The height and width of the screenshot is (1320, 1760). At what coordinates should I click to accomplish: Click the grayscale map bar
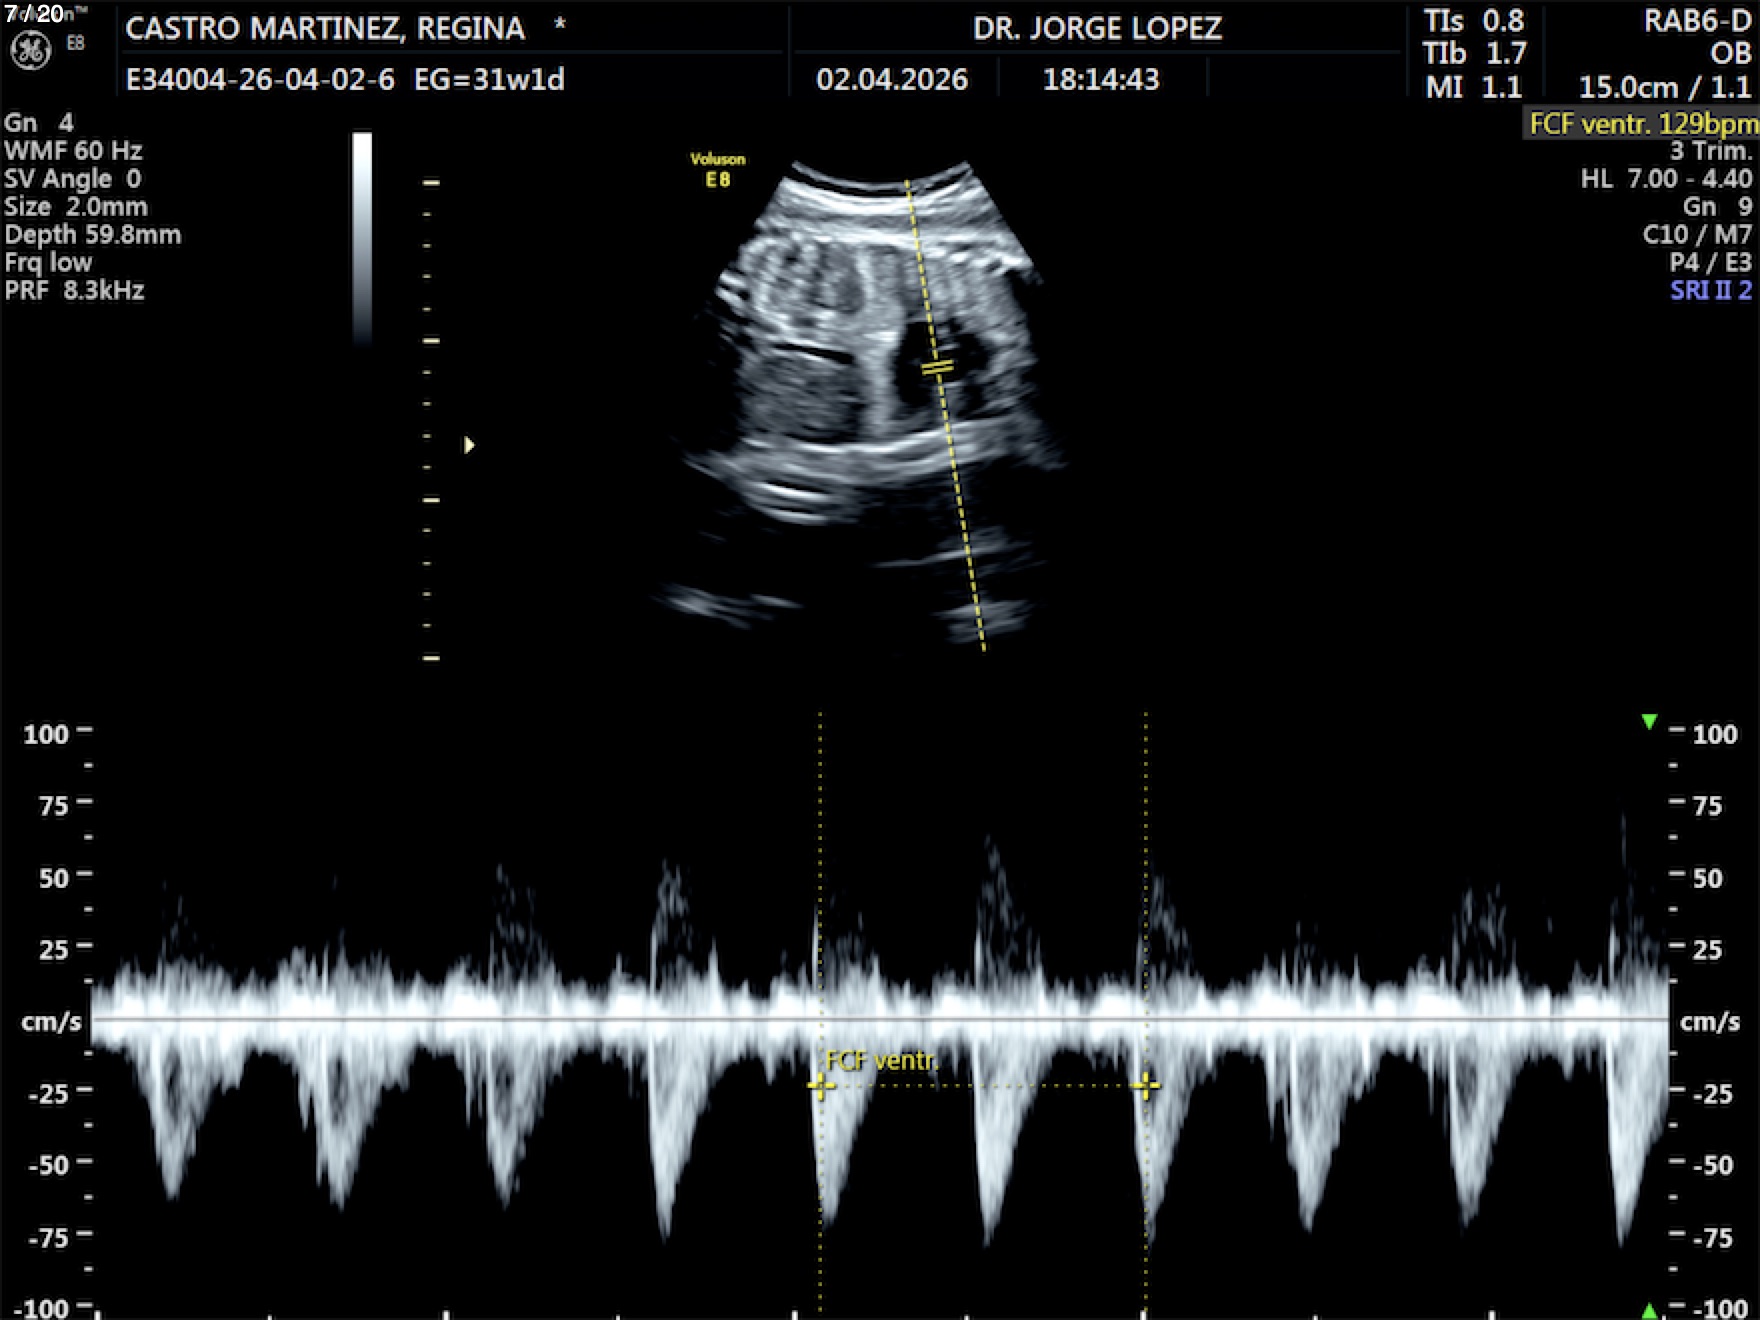362,238
